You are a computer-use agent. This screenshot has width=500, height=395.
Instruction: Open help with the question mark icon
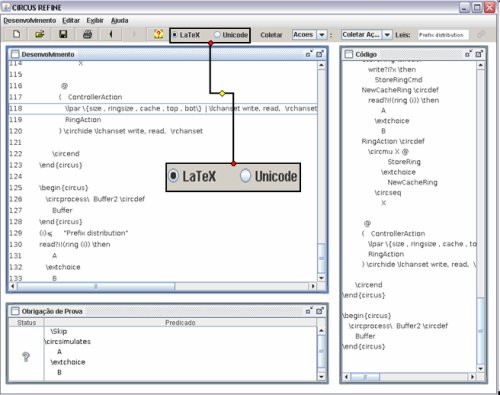point(158,34)
